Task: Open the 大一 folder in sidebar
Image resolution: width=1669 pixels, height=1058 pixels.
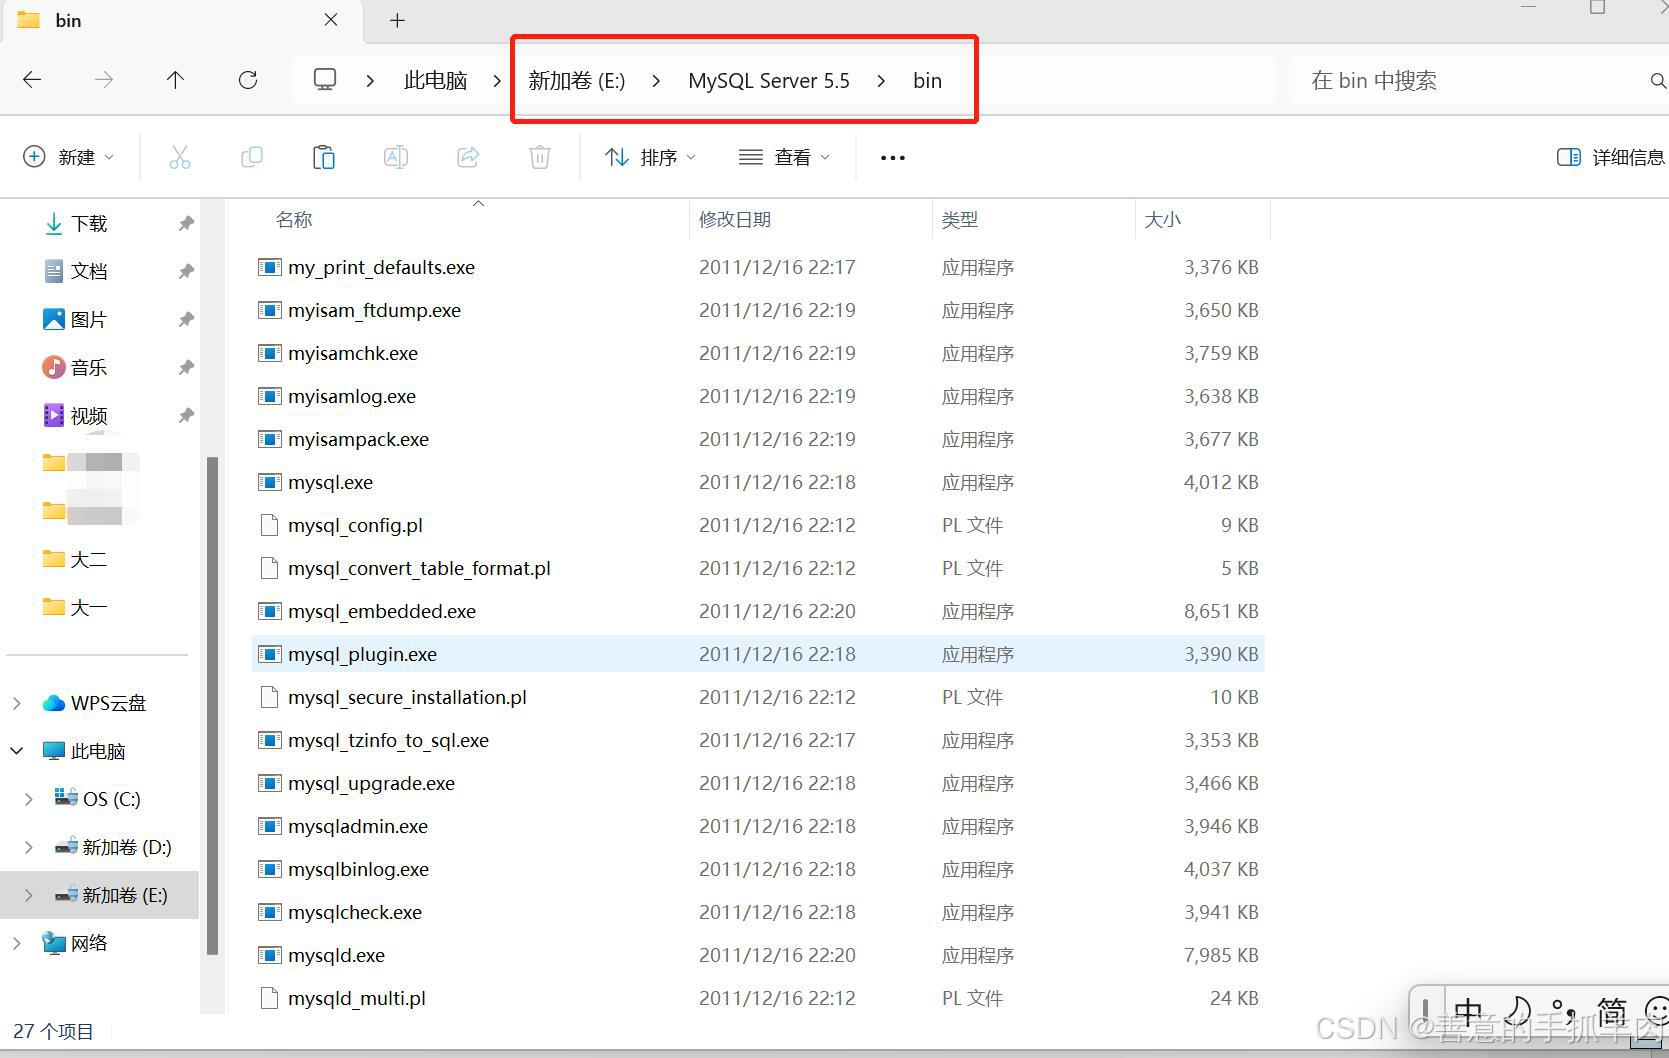Action: pyautogui.click(x=76, y=607)
